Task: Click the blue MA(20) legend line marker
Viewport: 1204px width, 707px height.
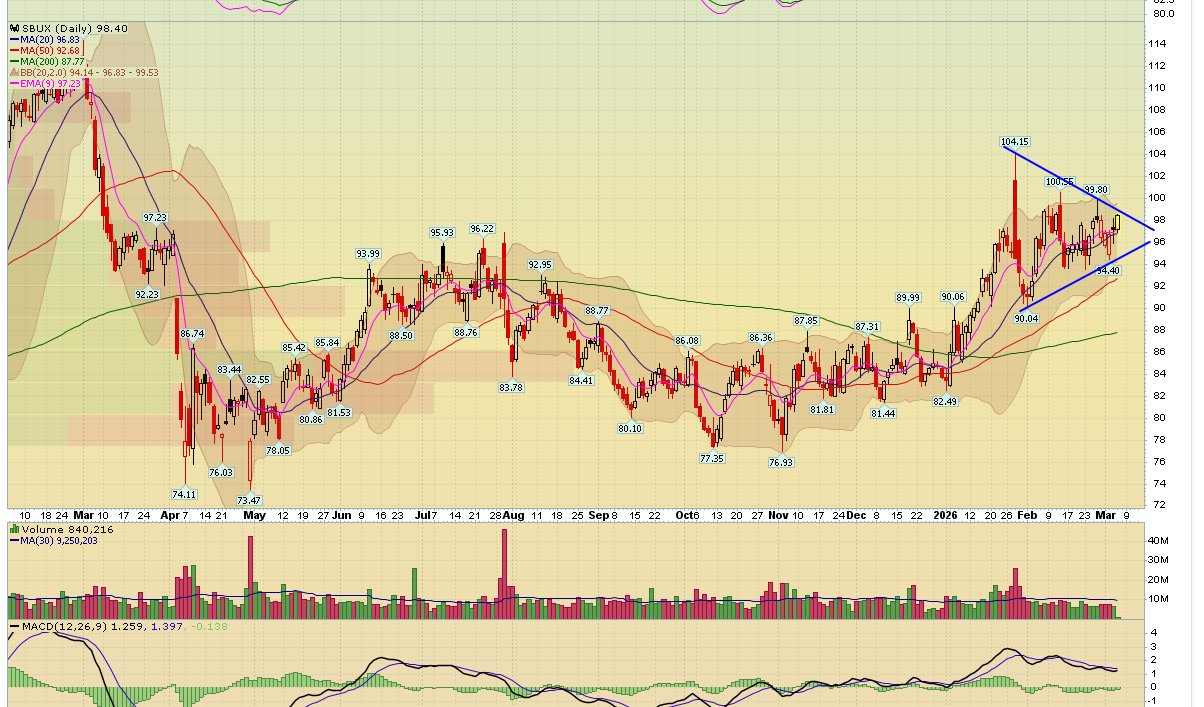Action: (14, 39)
